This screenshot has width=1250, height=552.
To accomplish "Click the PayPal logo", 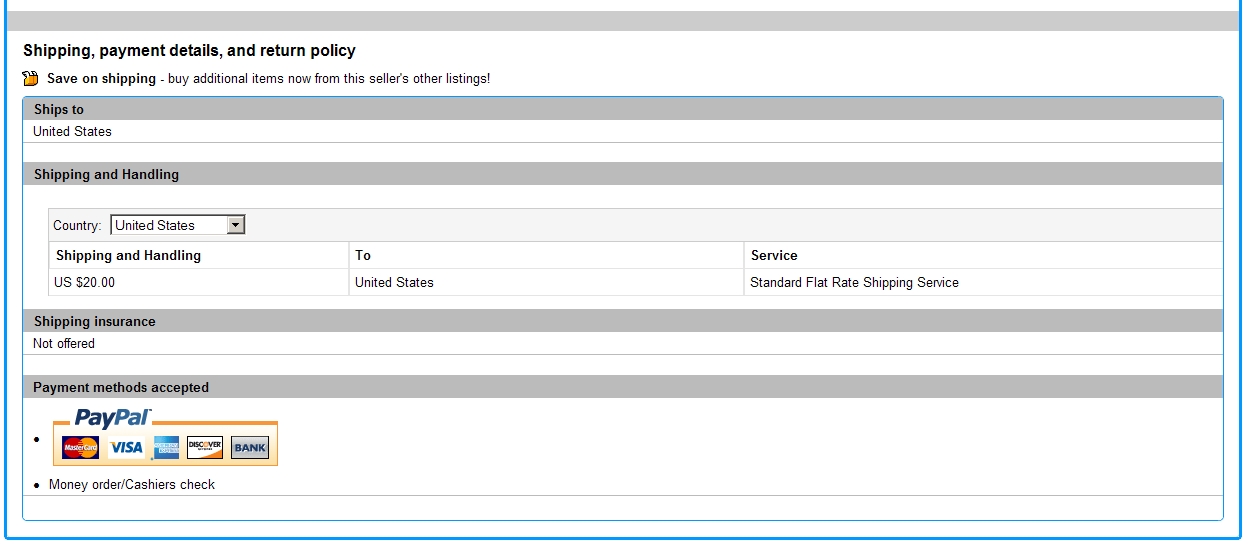I will [112, 418].
